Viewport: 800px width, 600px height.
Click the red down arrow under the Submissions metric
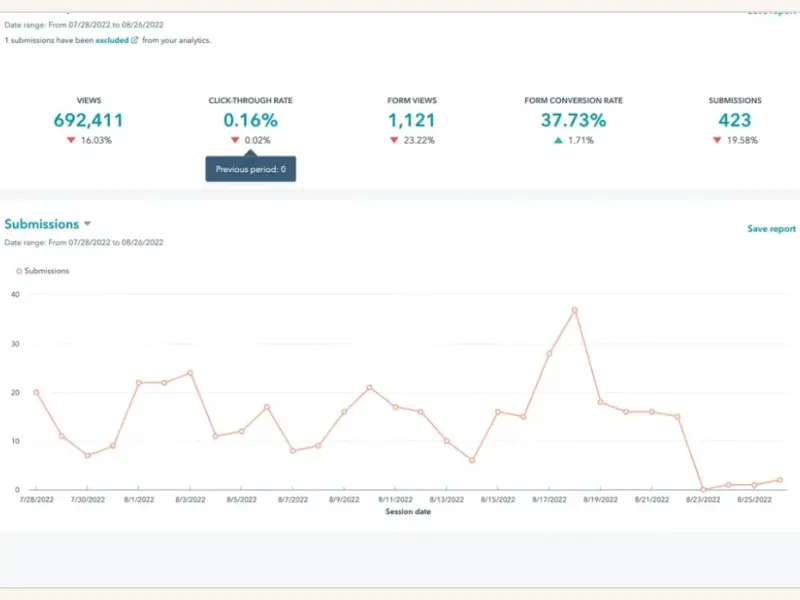pos(717,140)
